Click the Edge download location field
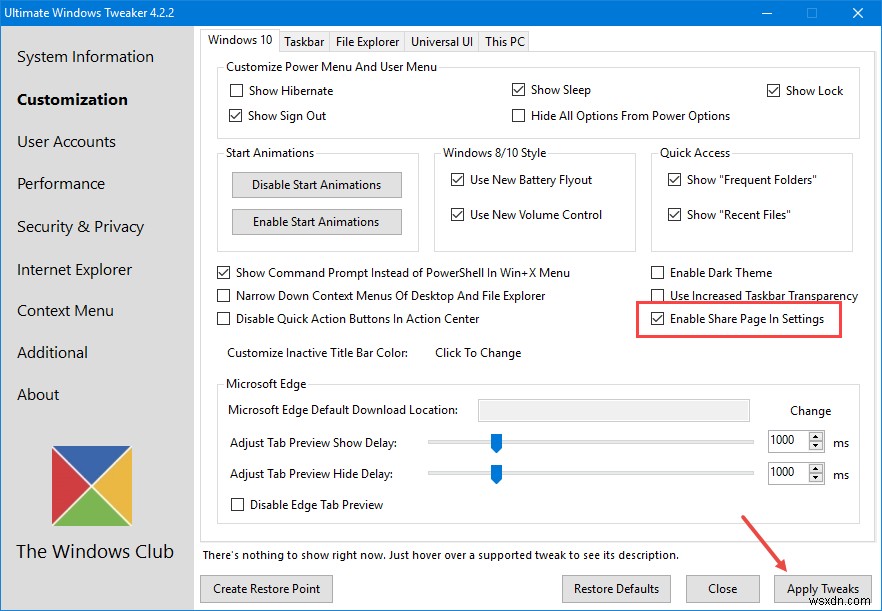Image resolution: width=882 pixels, height=611 pixels. [613, 410]
